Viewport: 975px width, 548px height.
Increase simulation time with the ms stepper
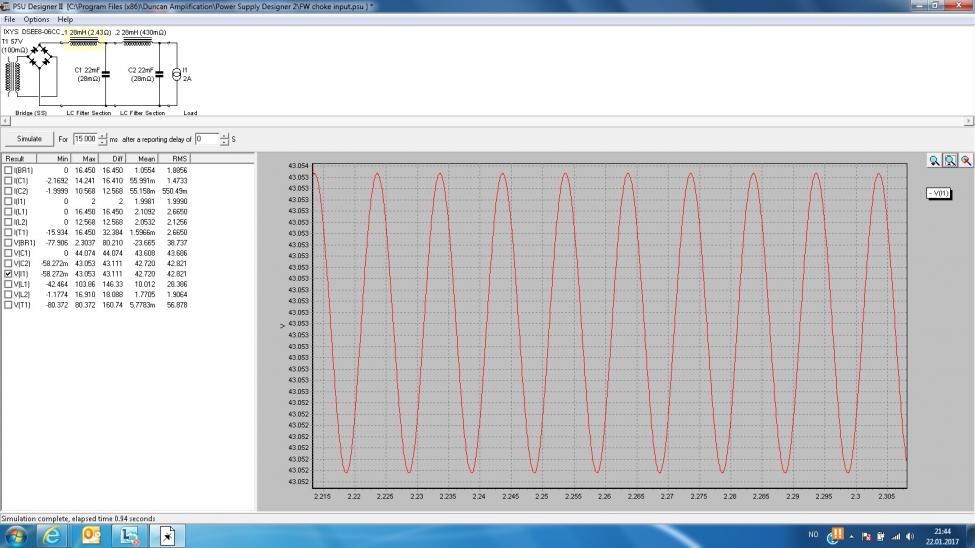103,136
